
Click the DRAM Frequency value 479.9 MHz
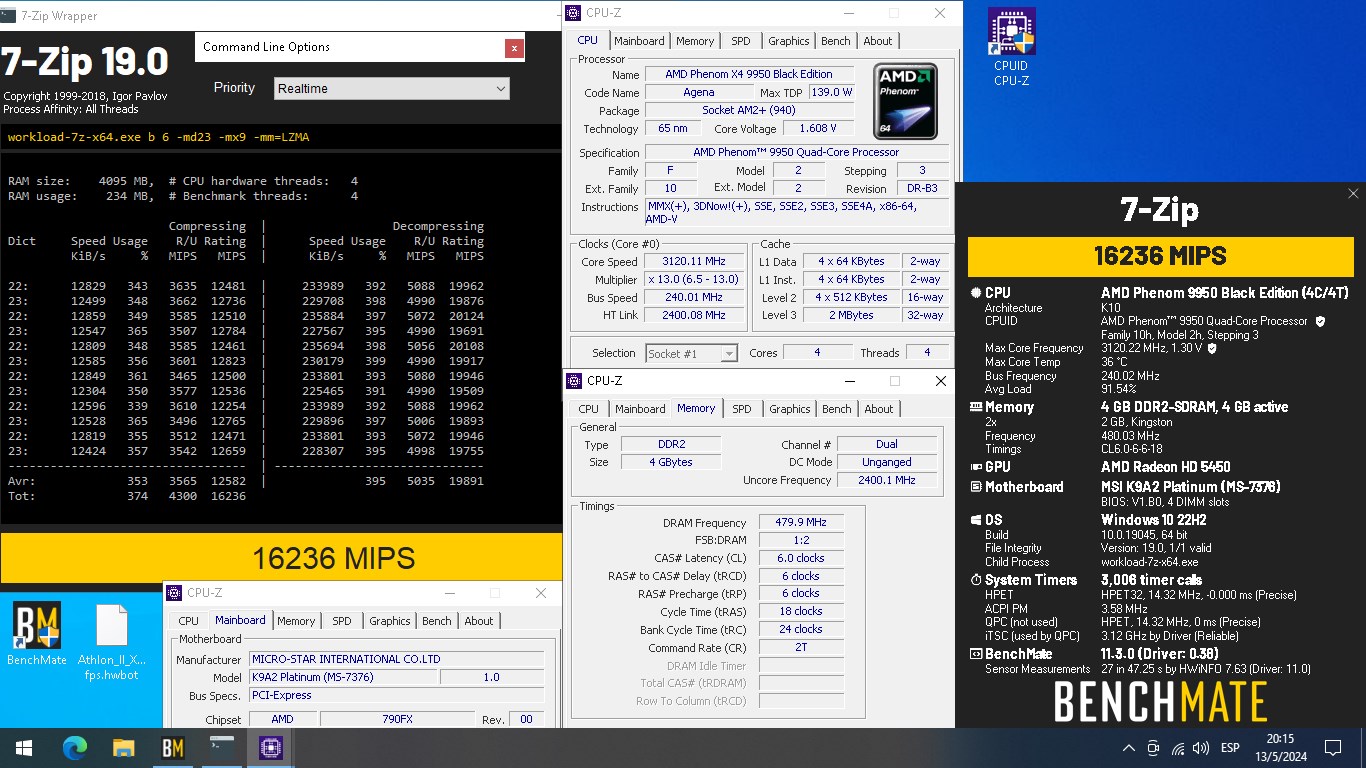click(801, 523)
